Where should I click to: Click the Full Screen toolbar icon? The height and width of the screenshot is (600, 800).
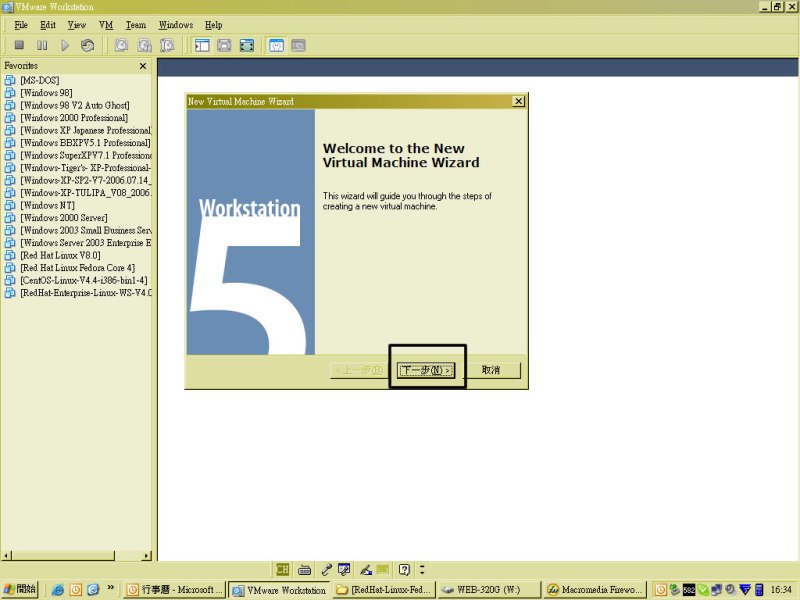click(x=247, y=45)
